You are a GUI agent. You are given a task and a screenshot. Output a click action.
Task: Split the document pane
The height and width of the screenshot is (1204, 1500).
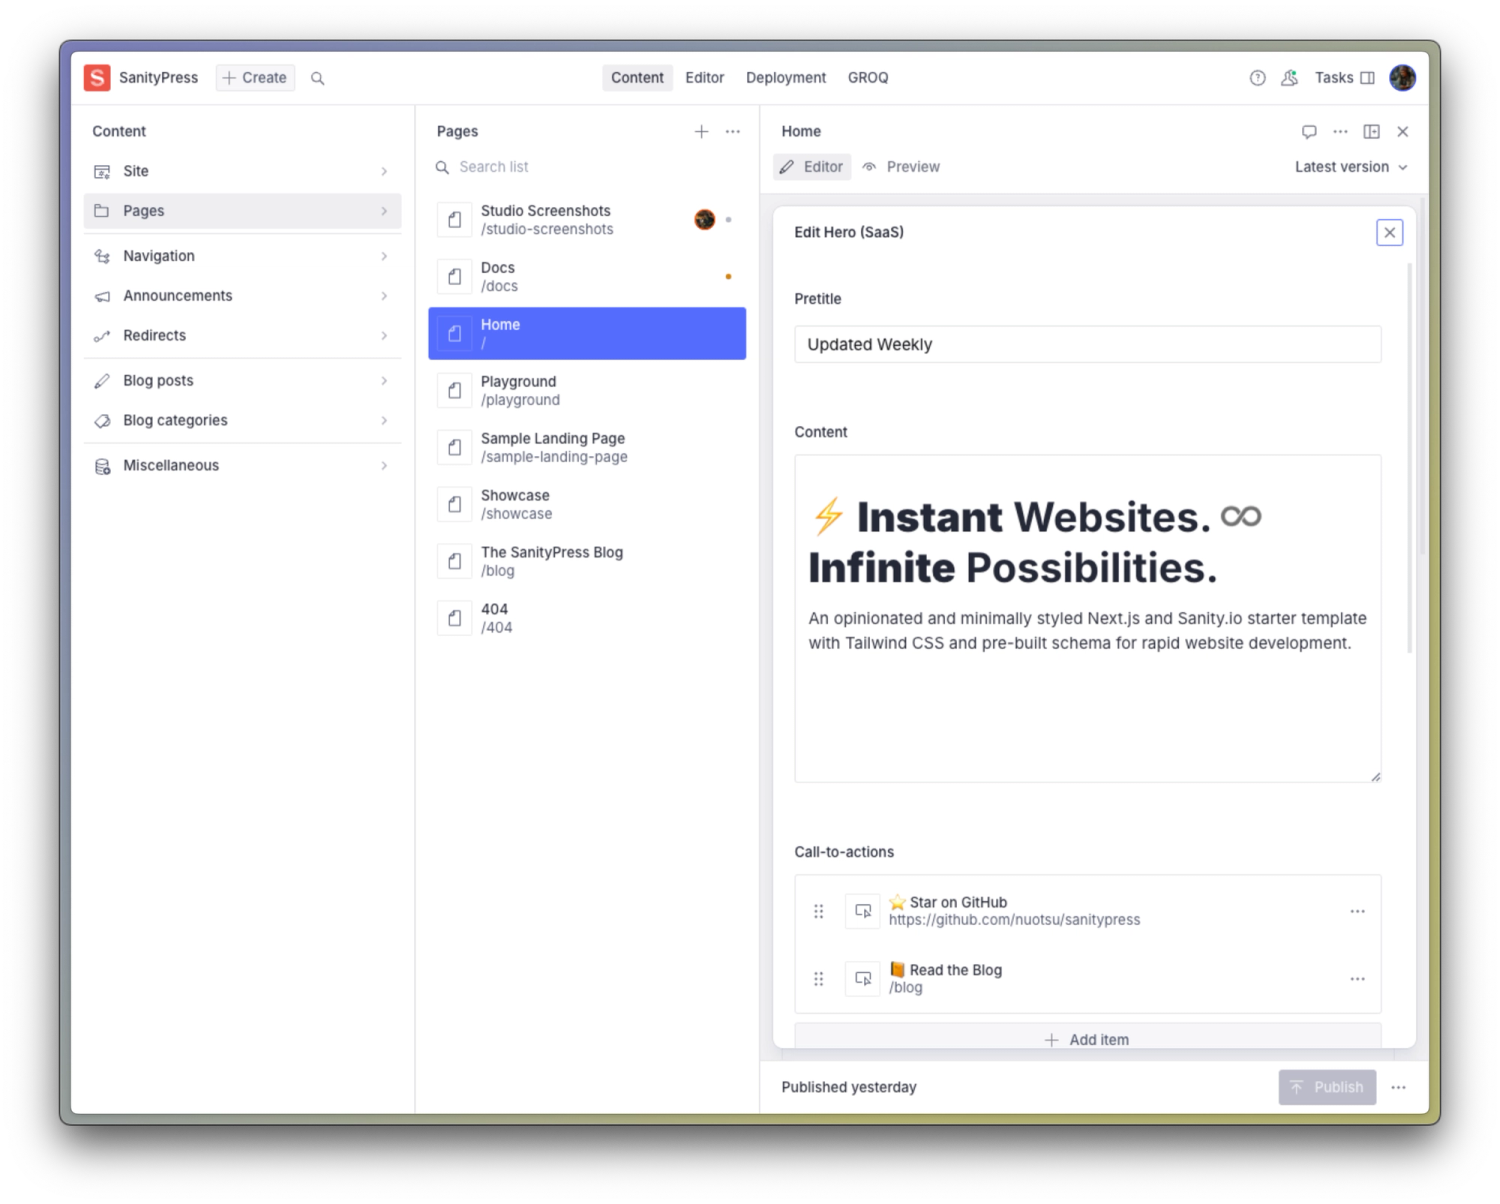coord(1372,132)
